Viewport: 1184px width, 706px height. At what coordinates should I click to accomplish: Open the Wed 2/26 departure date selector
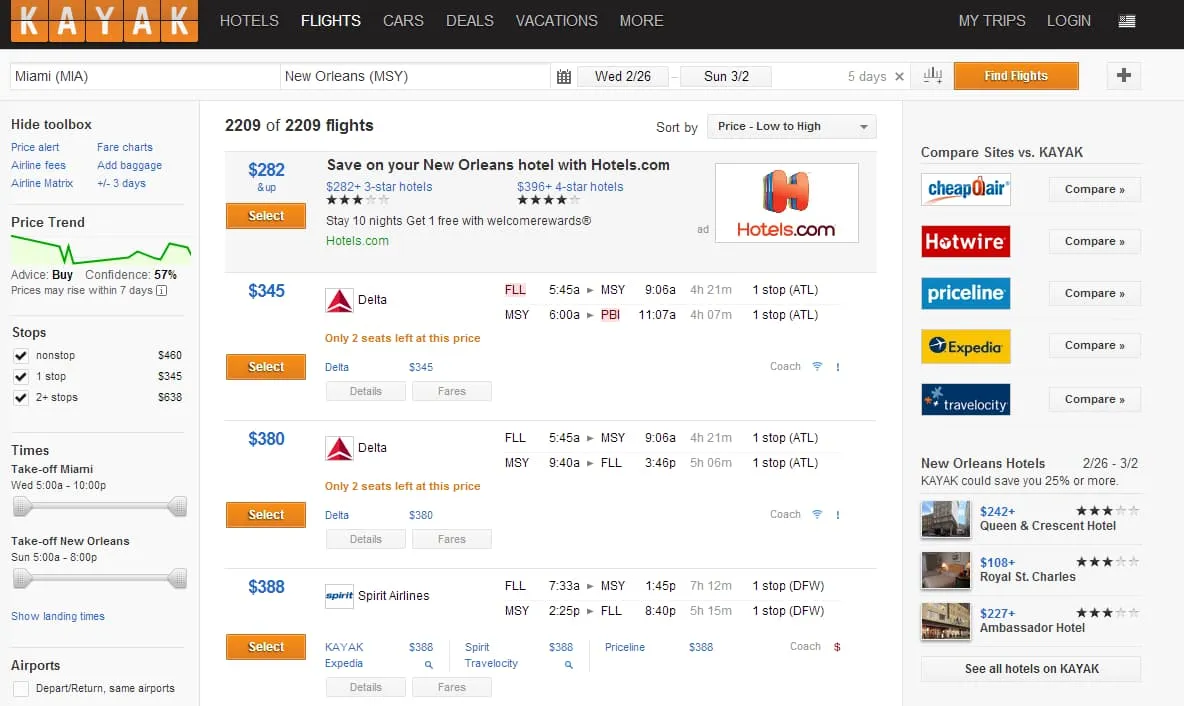pos(623,75)
